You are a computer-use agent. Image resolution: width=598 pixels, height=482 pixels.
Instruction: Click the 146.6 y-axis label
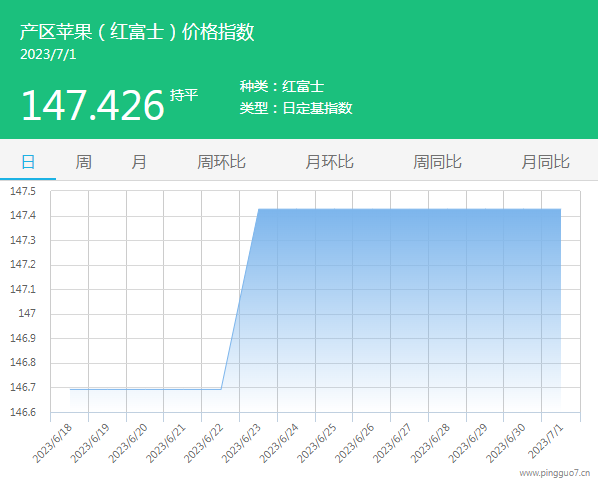coord(23,412)
